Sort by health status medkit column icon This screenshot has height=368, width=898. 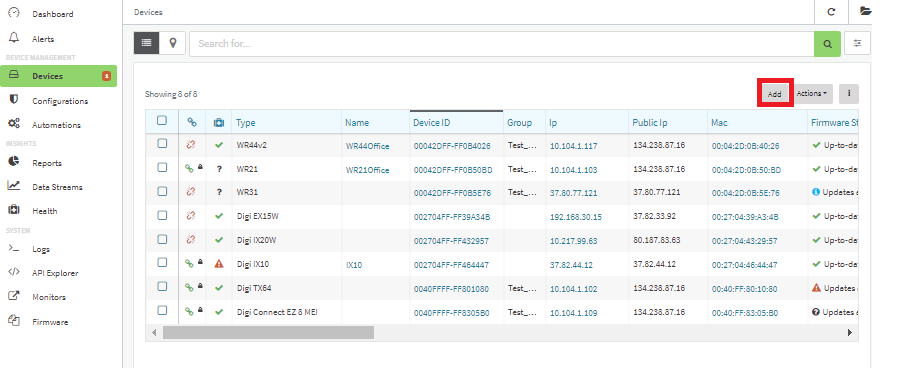click(218, 122)
